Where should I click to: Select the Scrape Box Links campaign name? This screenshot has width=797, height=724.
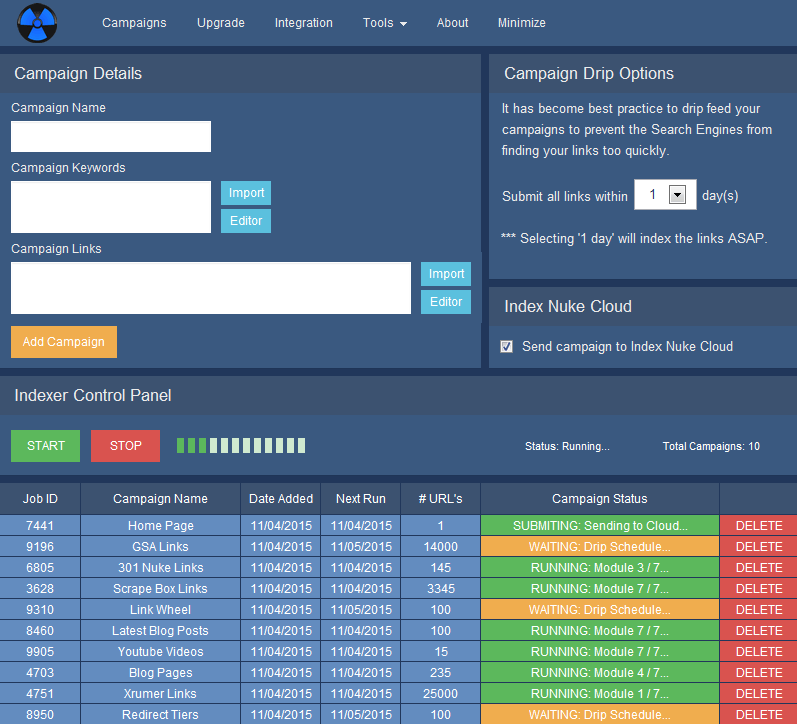point(161,588)
